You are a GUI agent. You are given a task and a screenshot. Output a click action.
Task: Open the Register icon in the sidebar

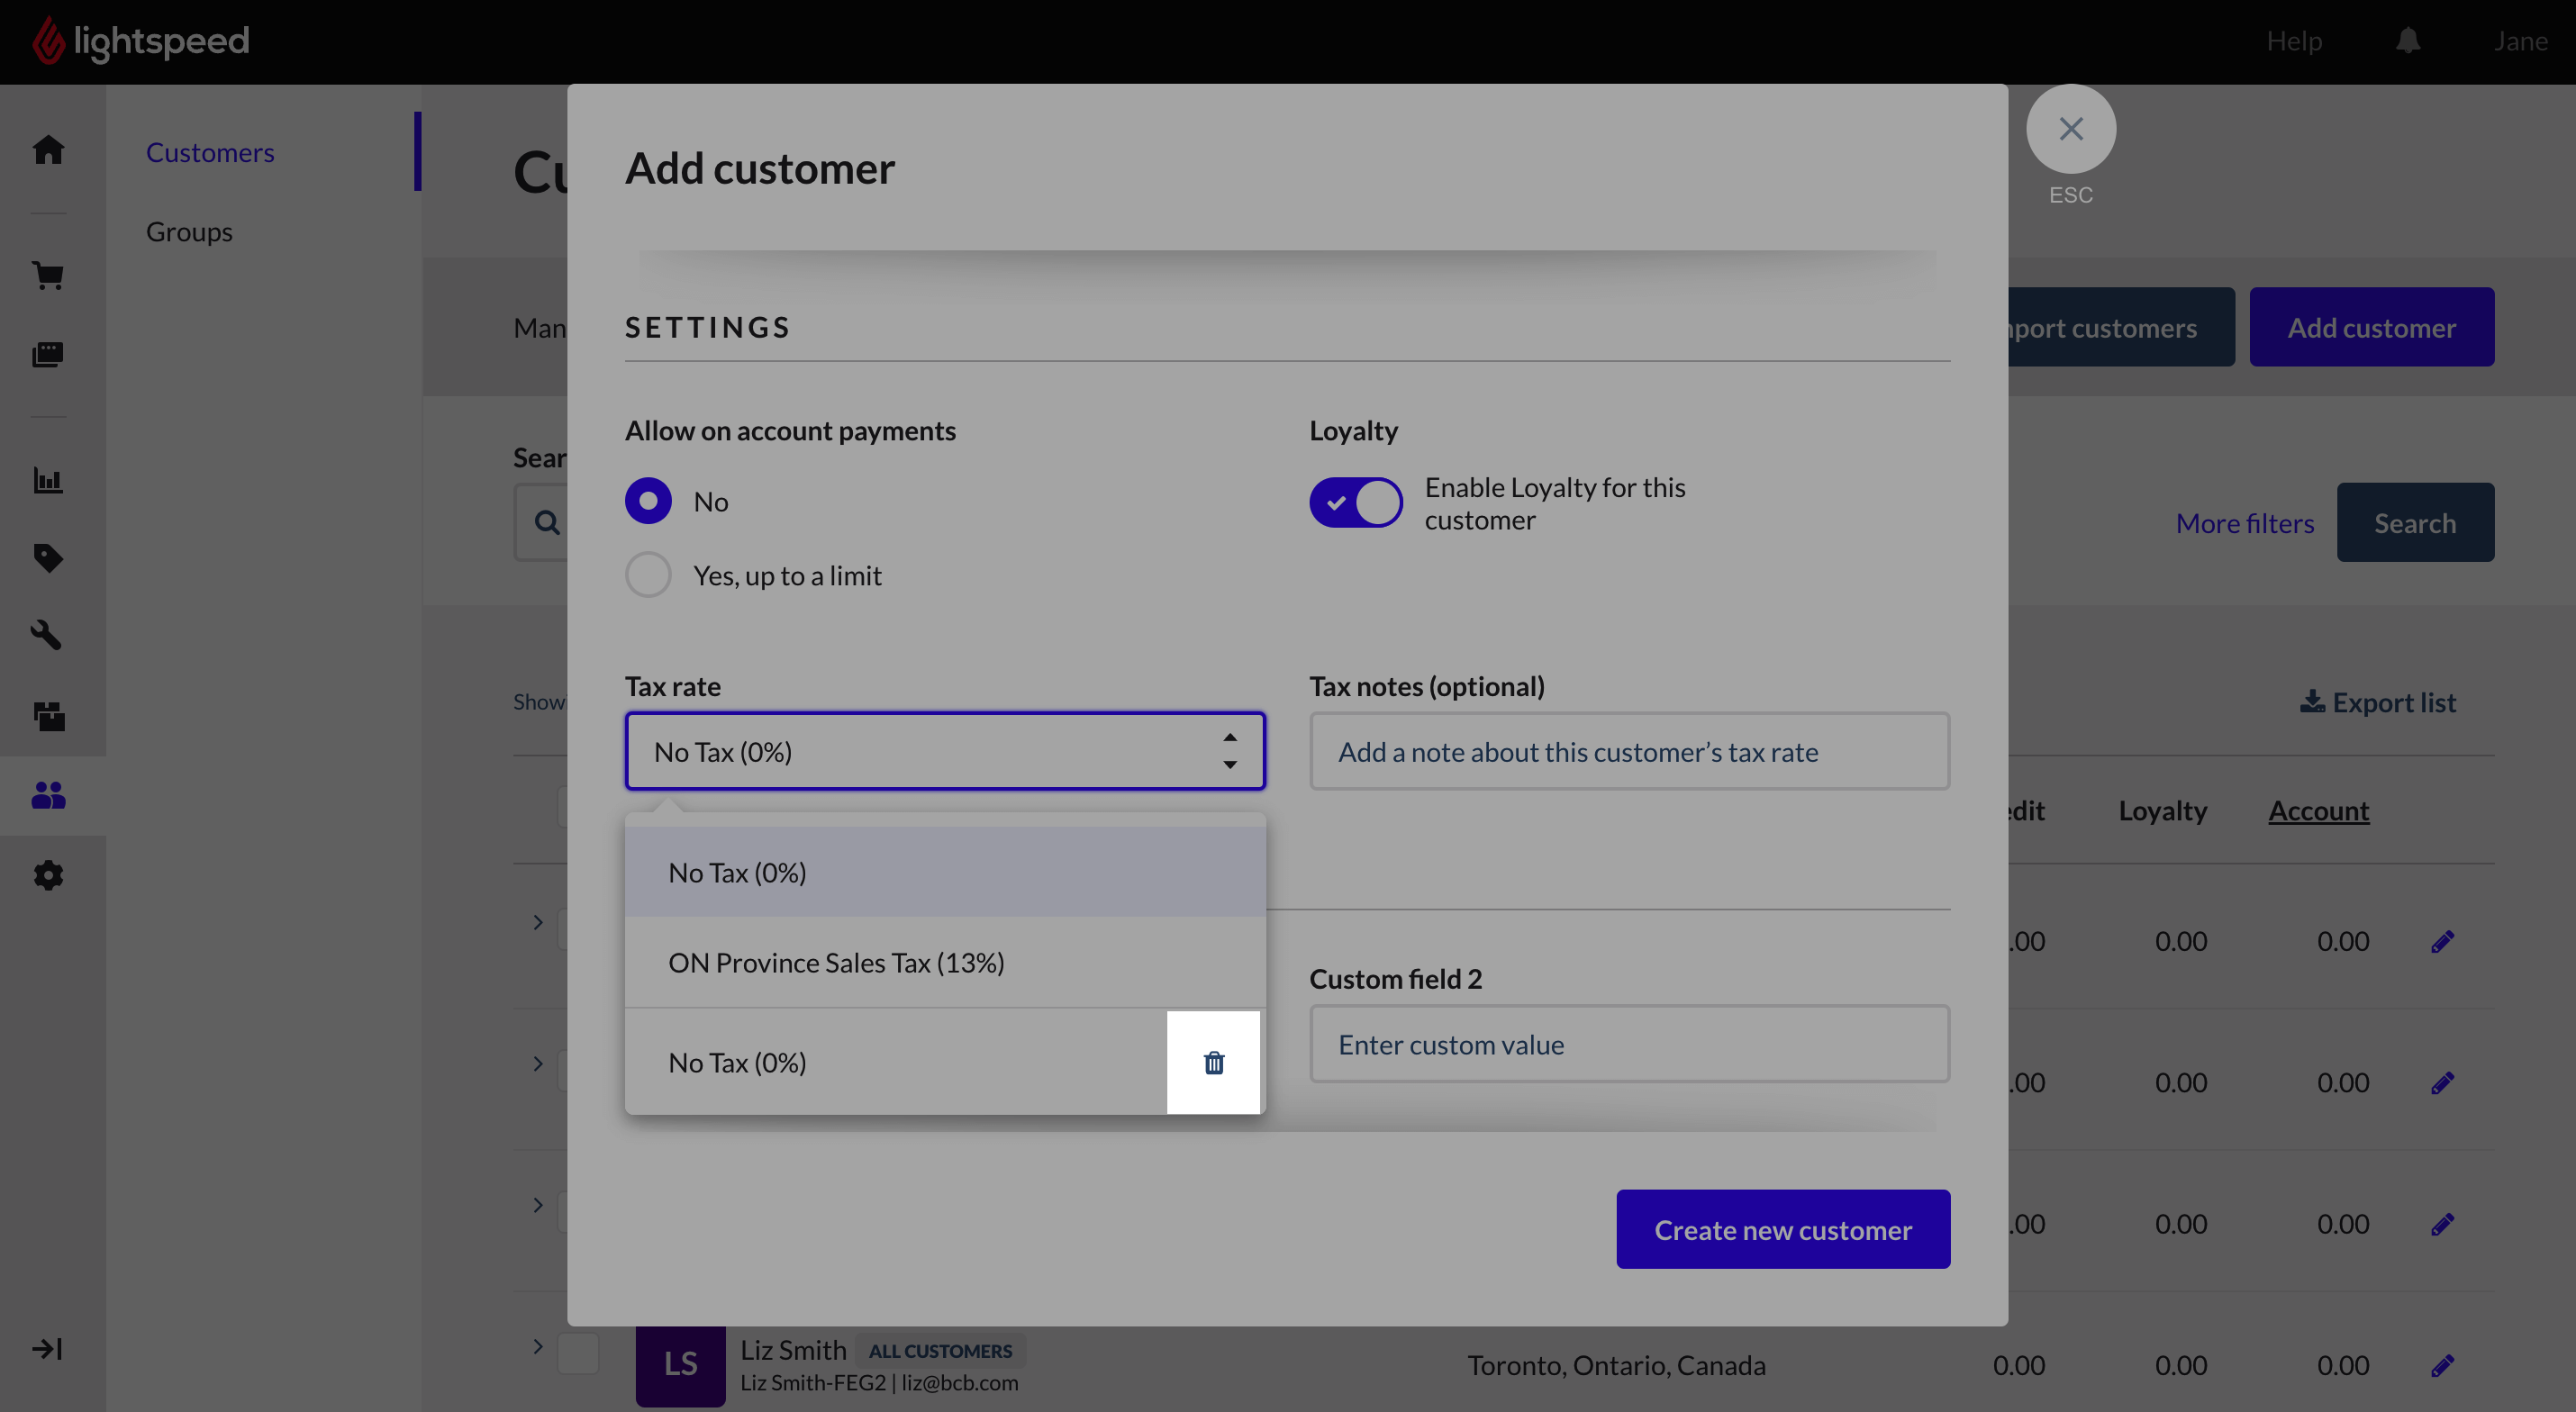click(48, 353)
